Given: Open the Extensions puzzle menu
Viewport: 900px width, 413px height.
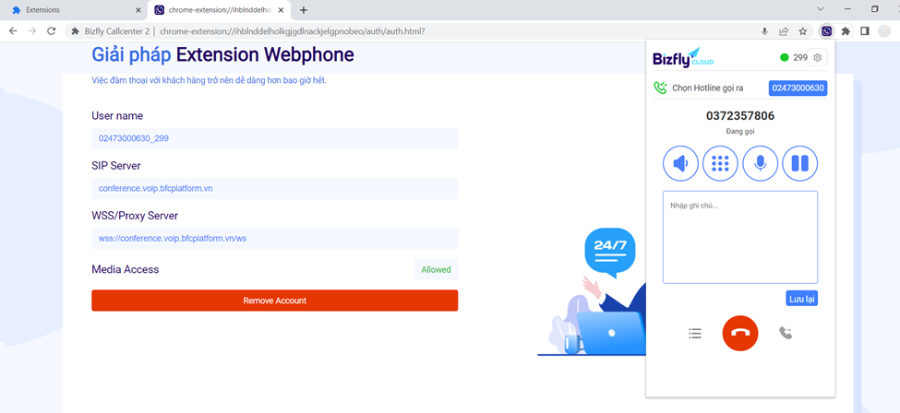Looking at the screenshot, I should coord(845,32).
